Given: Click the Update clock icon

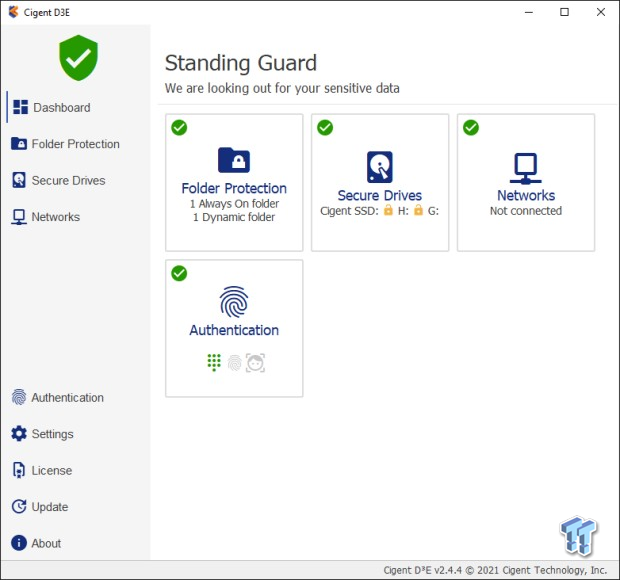Looking at the screenshot, I should coord(19,506).
